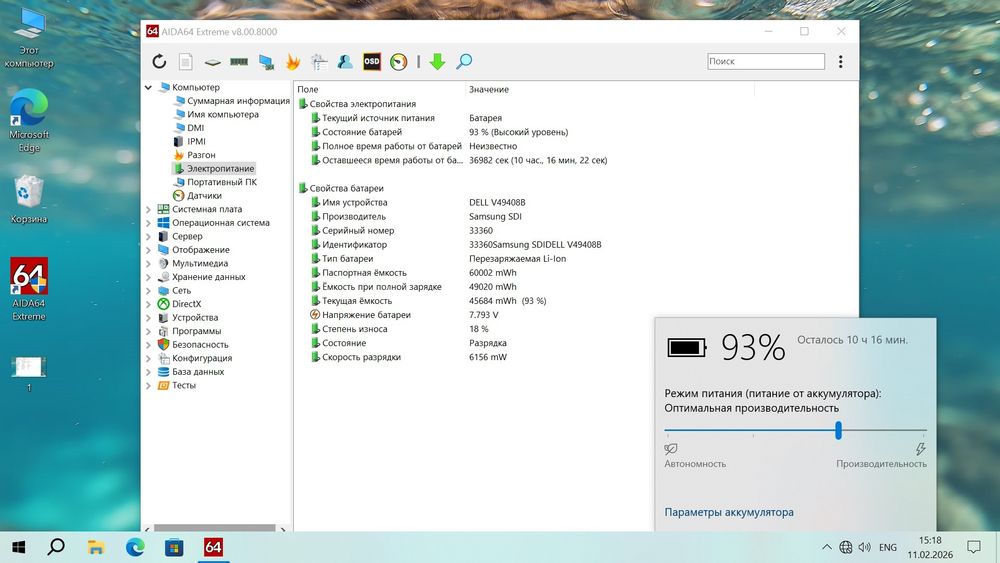The height and width of the screenshot is (563, 1000).
Task: Expand the DirectX node
Action: (x=149, y=304)
